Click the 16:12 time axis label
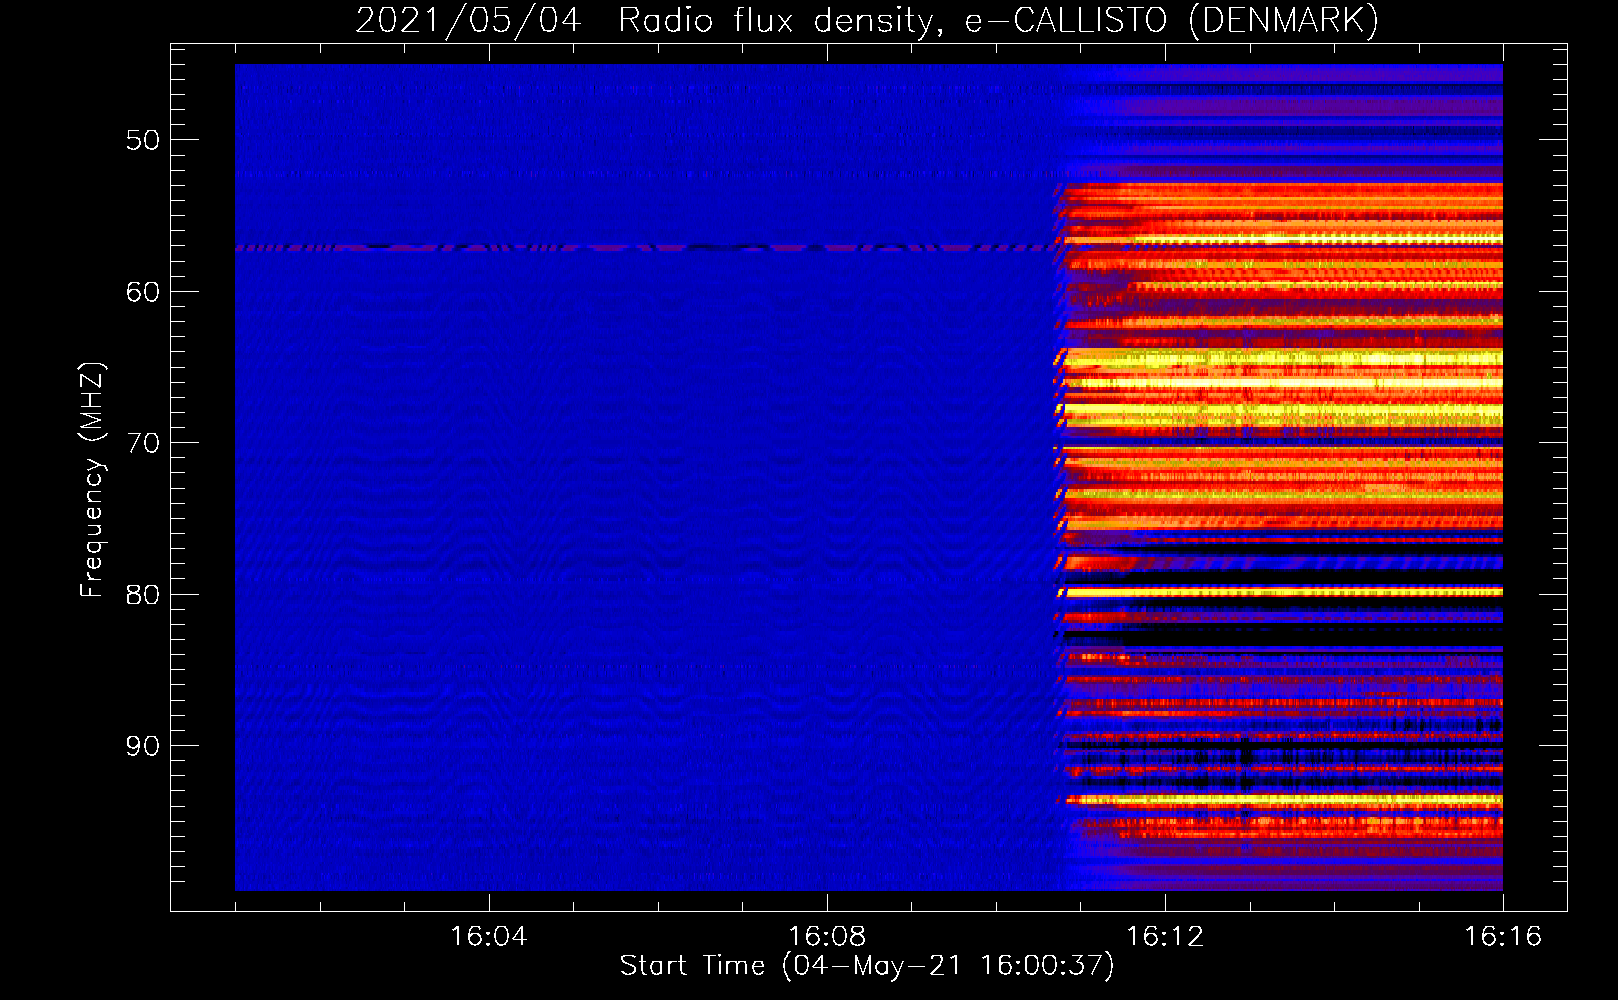 (x=1165, y=937)
